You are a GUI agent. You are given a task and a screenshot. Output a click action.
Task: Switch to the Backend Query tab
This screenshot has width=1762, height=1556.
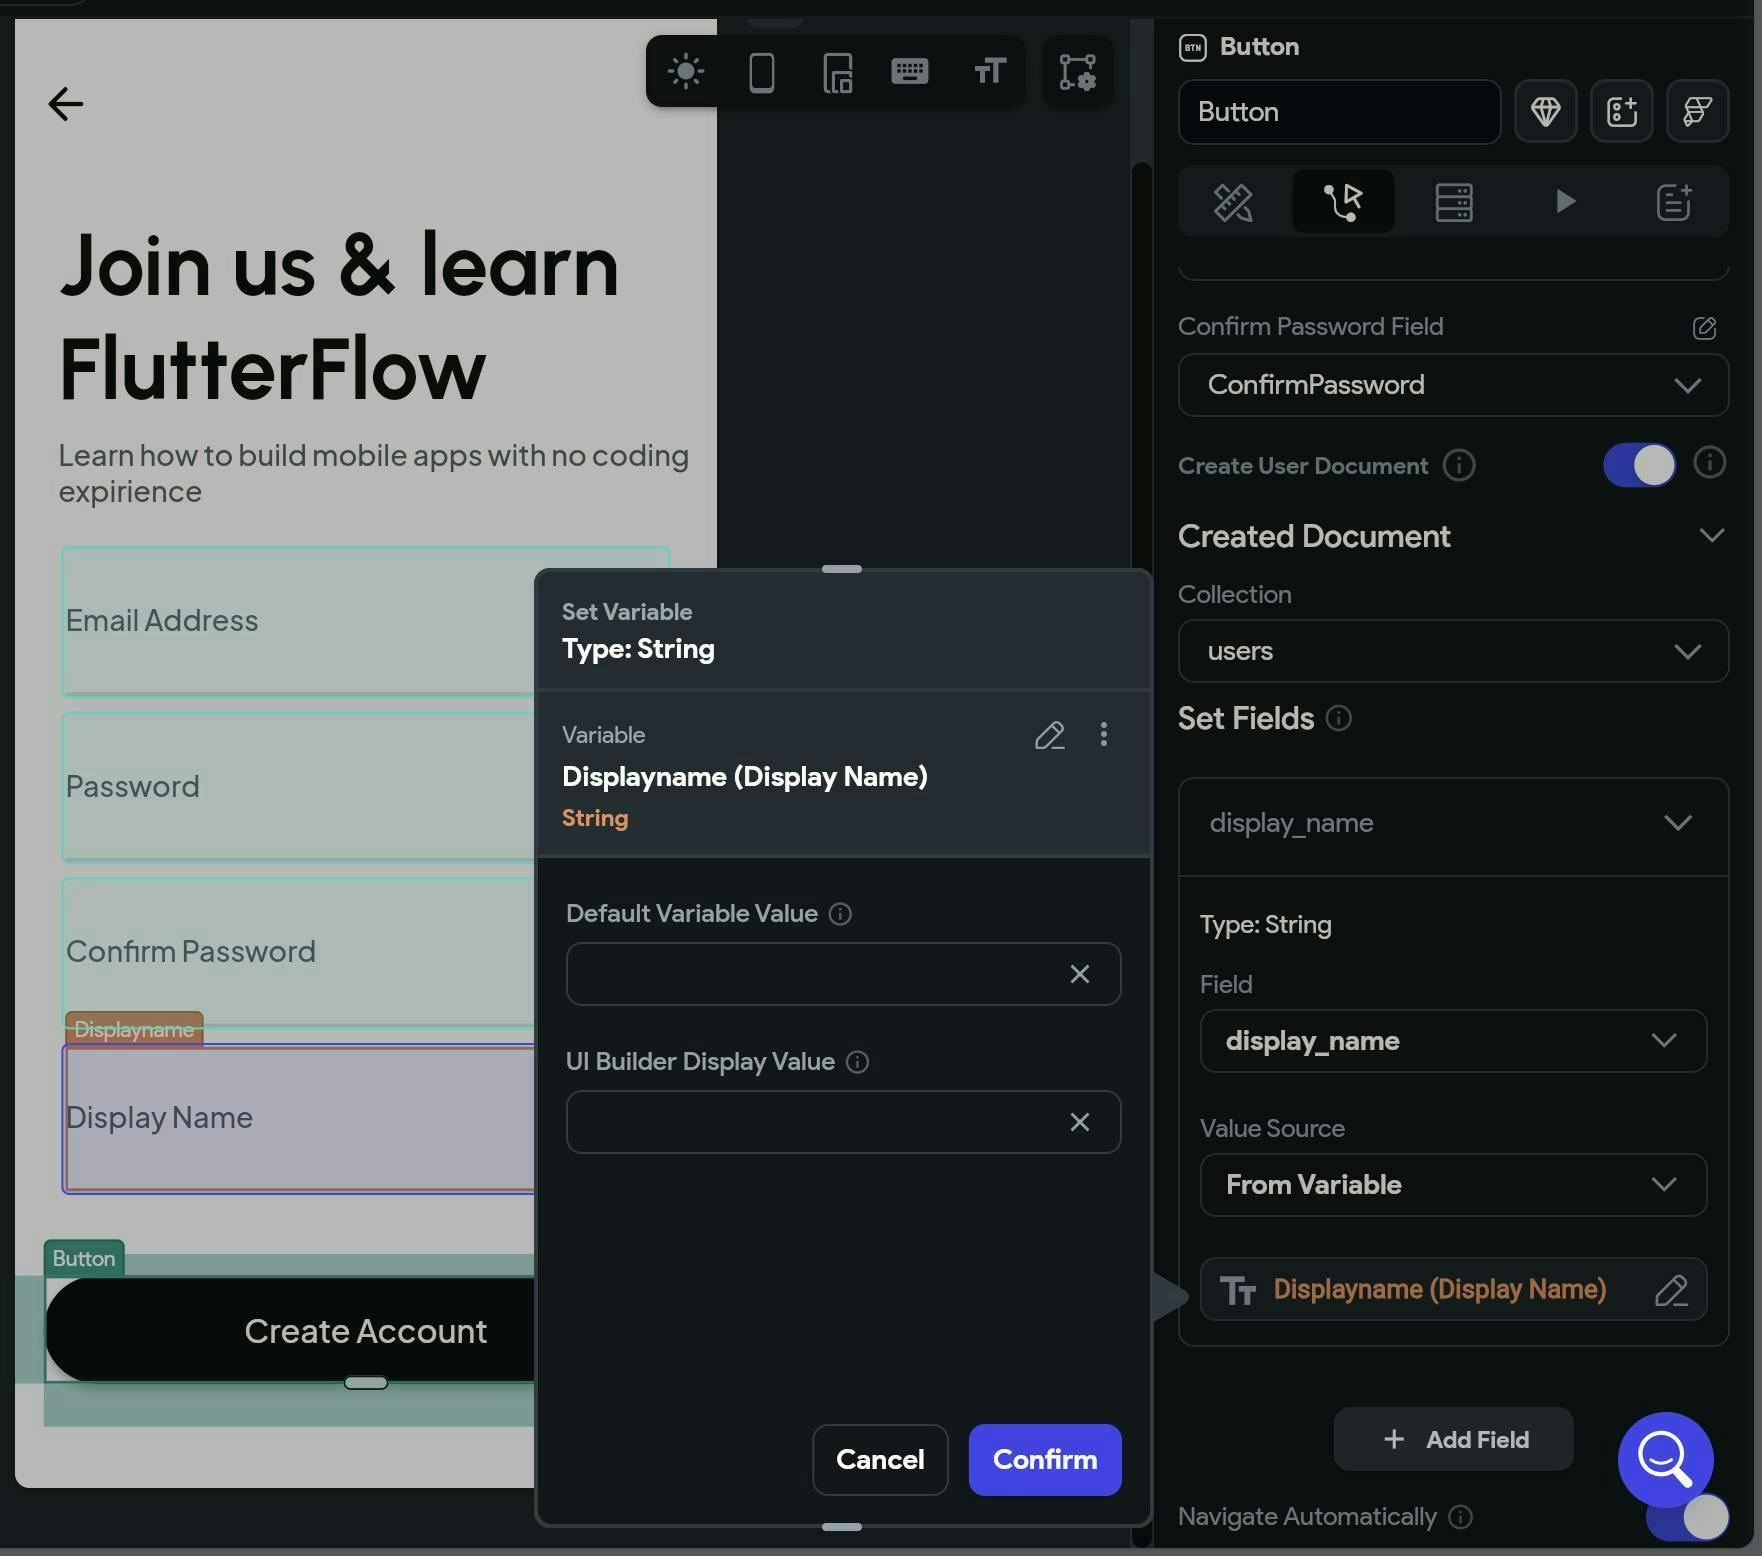(1454, 202)
